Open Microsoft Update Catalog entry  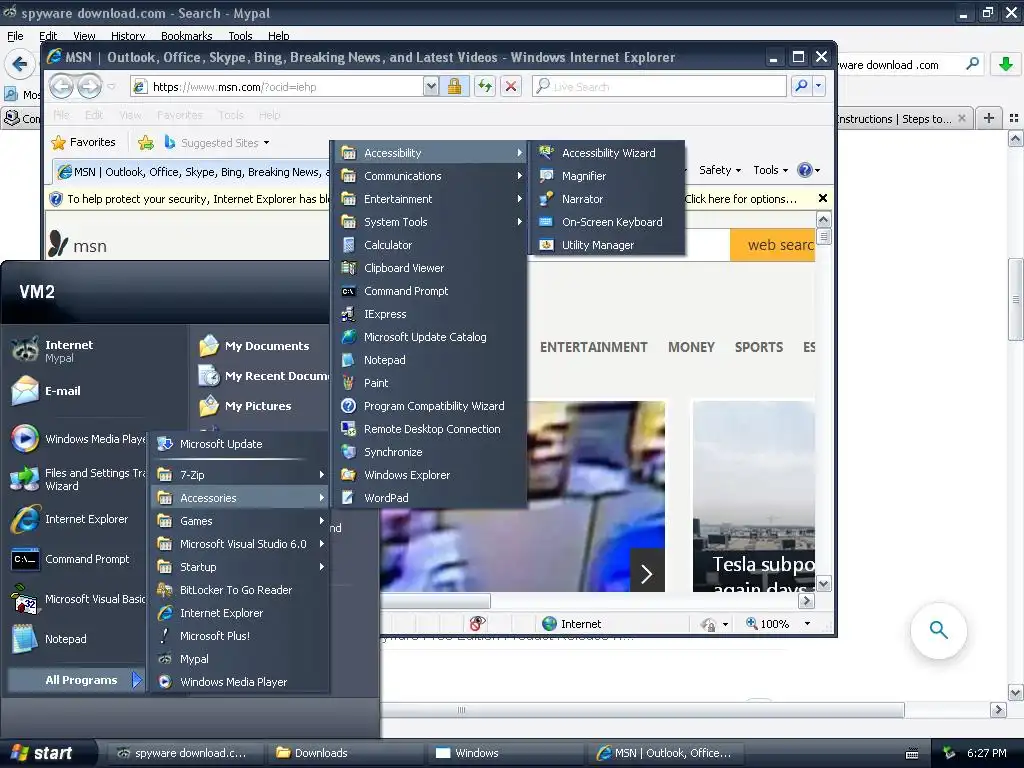pyautogui.click(x=430, y=337)
